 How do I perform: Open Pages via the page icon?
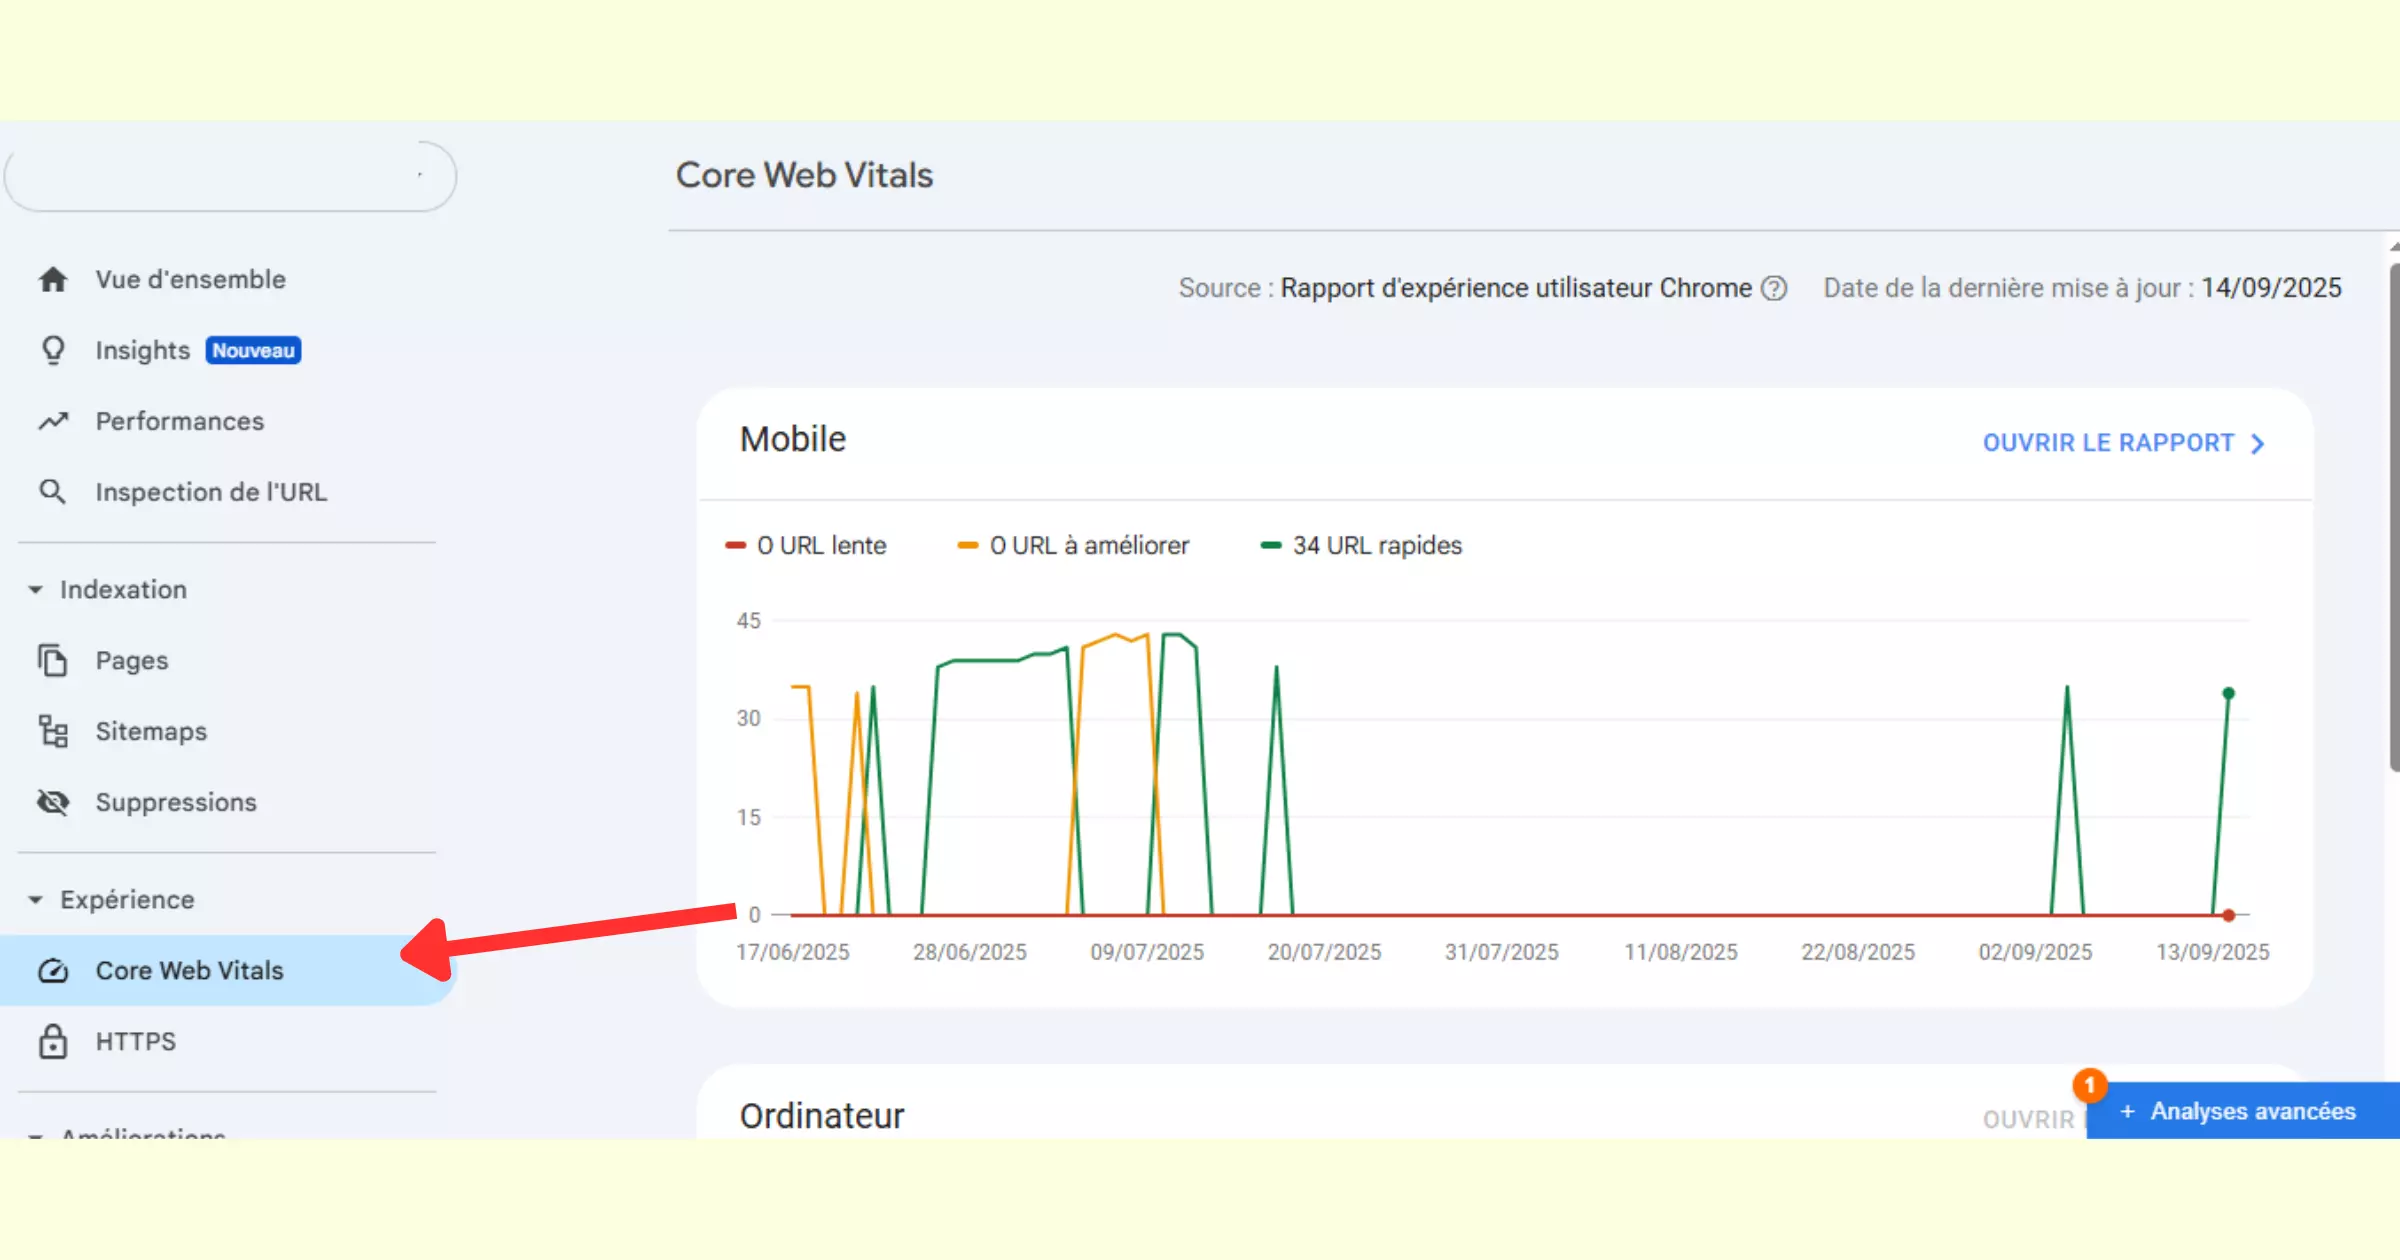click(51, 660)
